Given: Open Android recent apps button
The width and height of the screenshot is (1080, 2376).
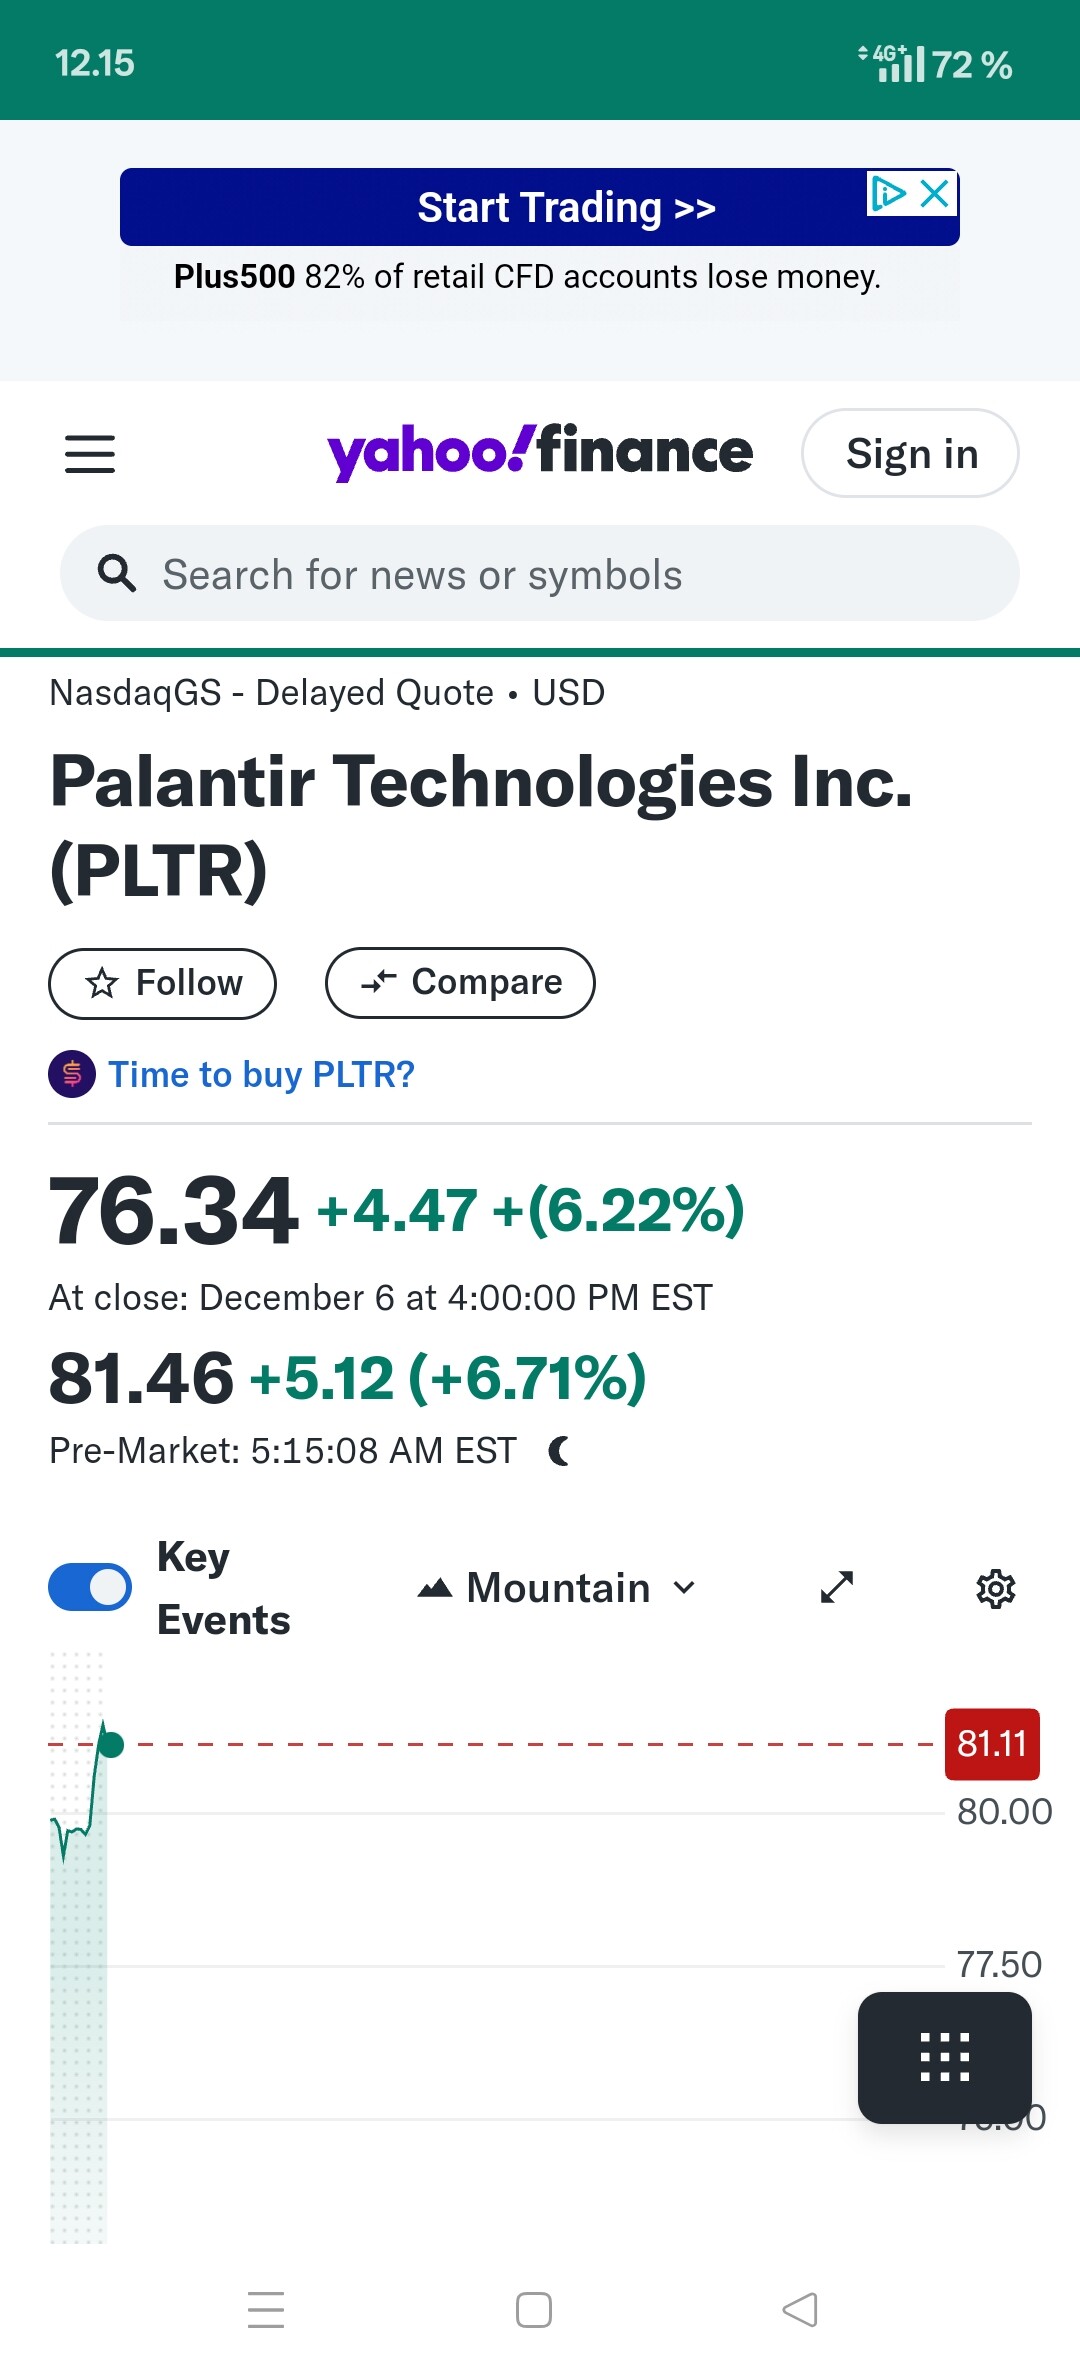Looking at the screenshot, I should coord(266,2310).
